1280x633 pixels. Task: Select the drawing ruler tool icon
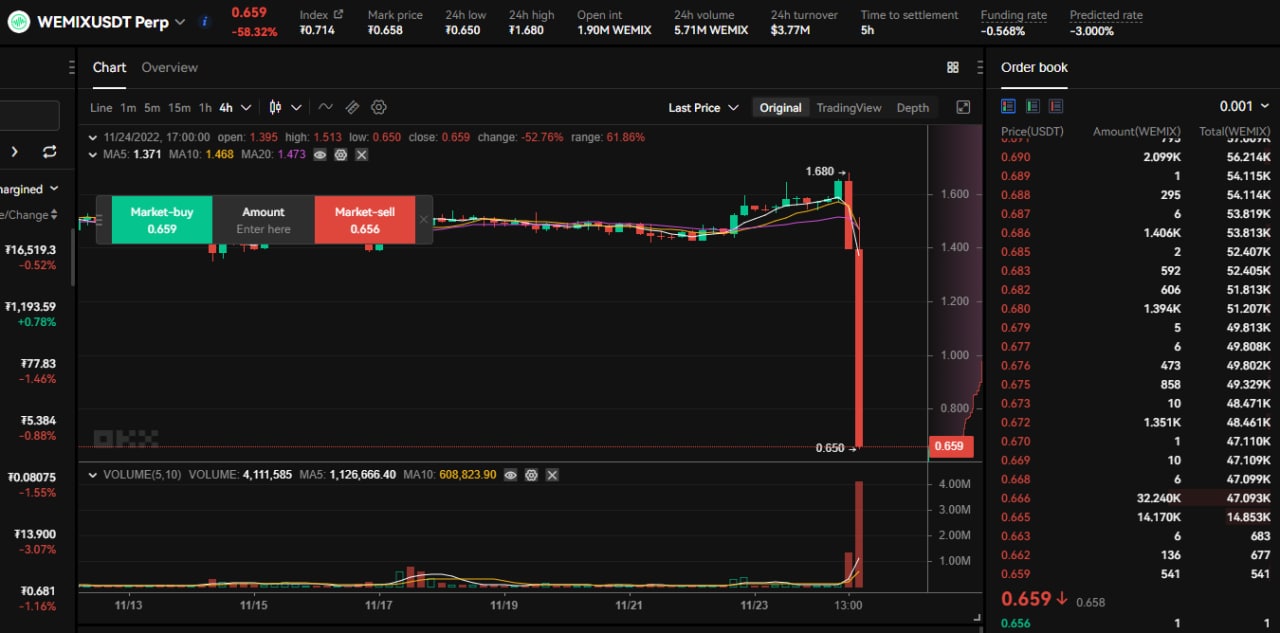point(352,107)
